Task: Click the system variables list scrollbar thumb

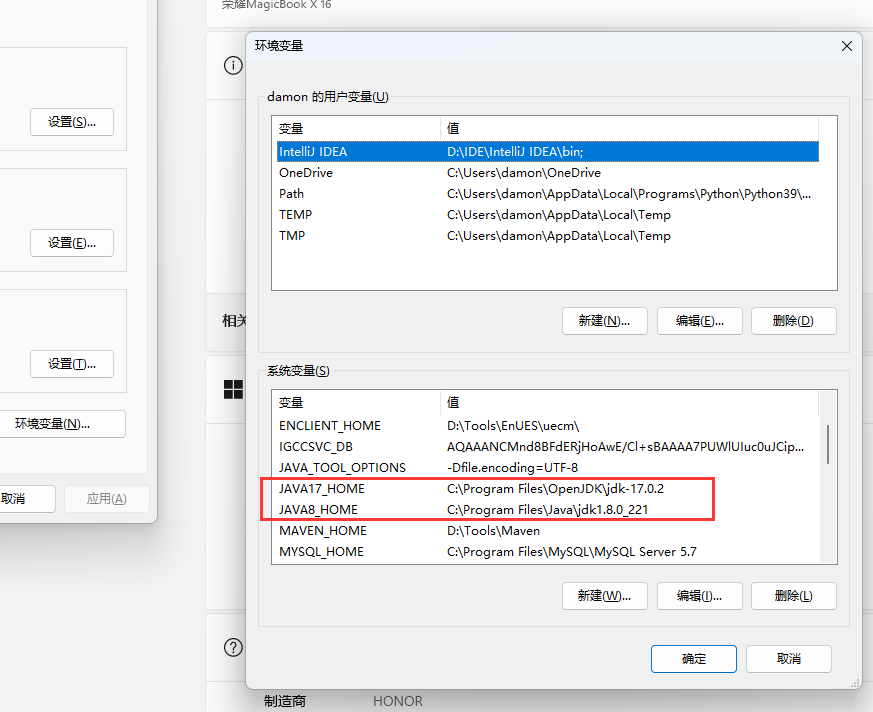Action: pos(828,444)
